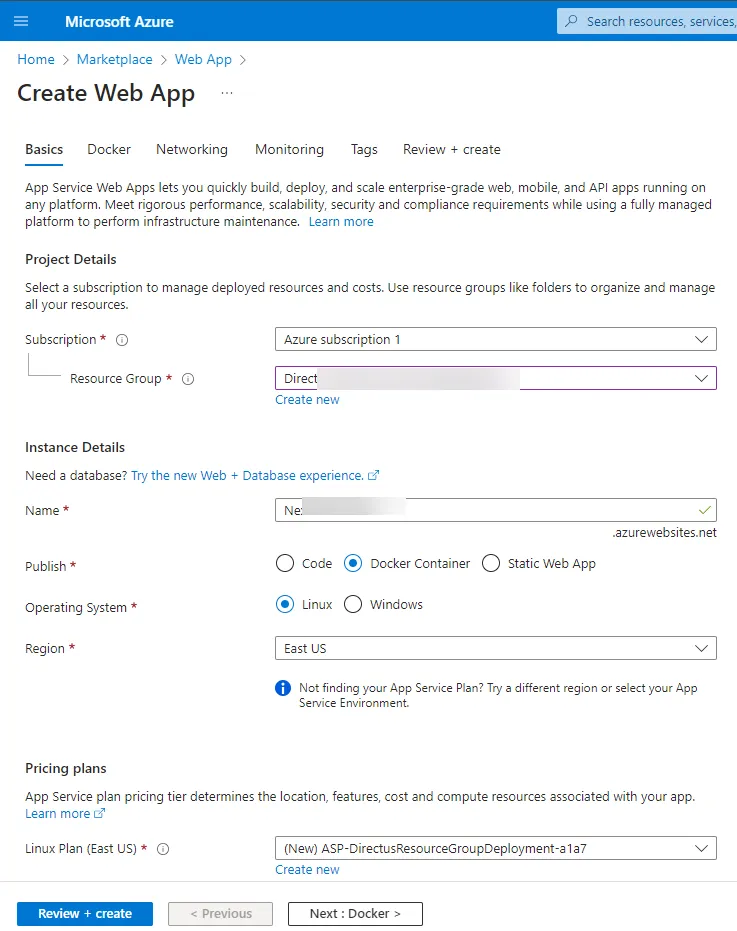Click Create new under Resource Group
The height and width of the screenshot is (931, 737).
coord(307,399)
